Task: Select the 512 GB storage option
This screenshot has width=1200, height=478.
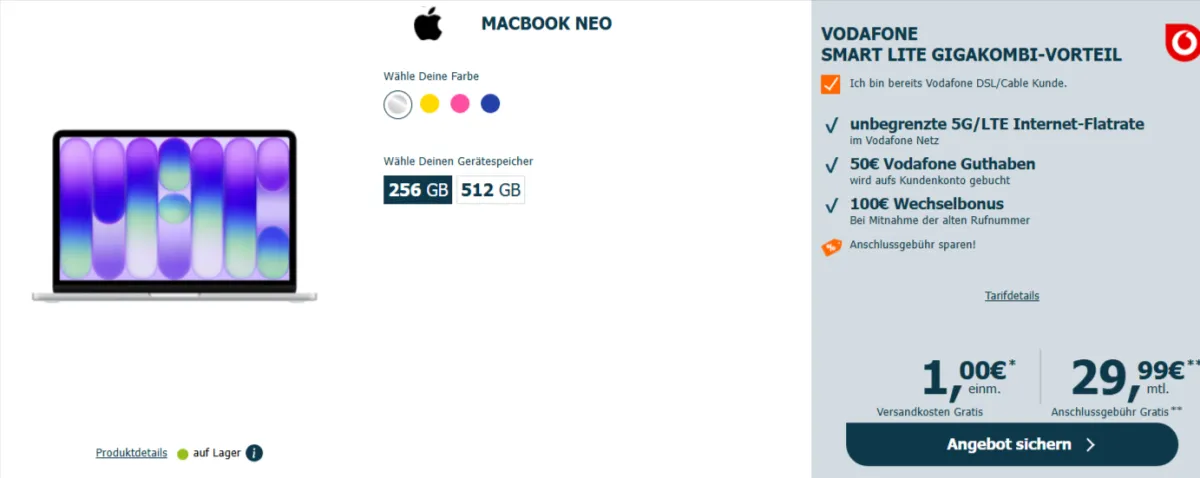Action: tap(491, 190)
